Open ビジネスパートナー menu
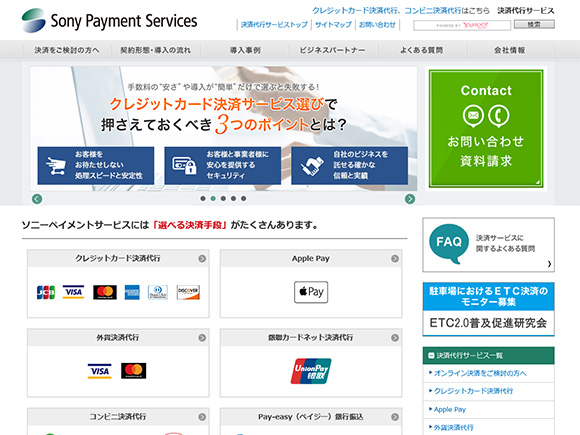580x435 pixels. pyautogui.click(x=333, y=50)
